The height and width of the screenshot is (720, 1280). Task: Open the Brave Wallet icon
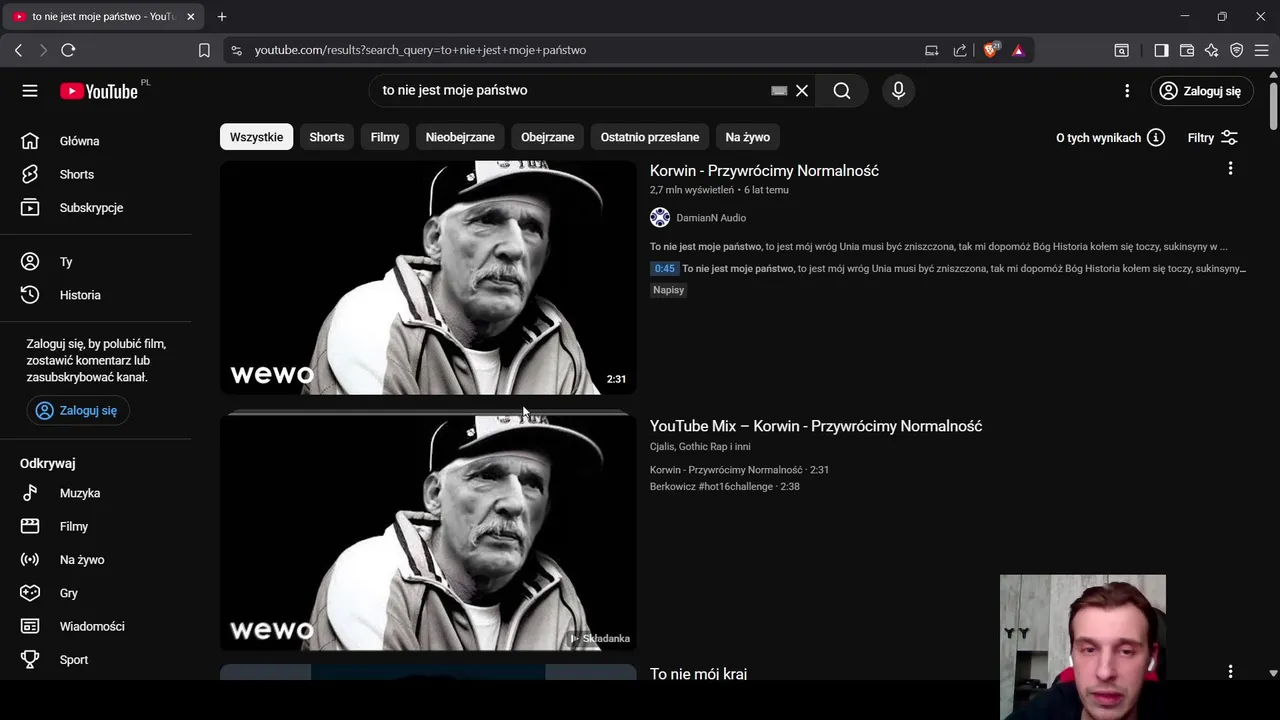(x=1187, y=50)
